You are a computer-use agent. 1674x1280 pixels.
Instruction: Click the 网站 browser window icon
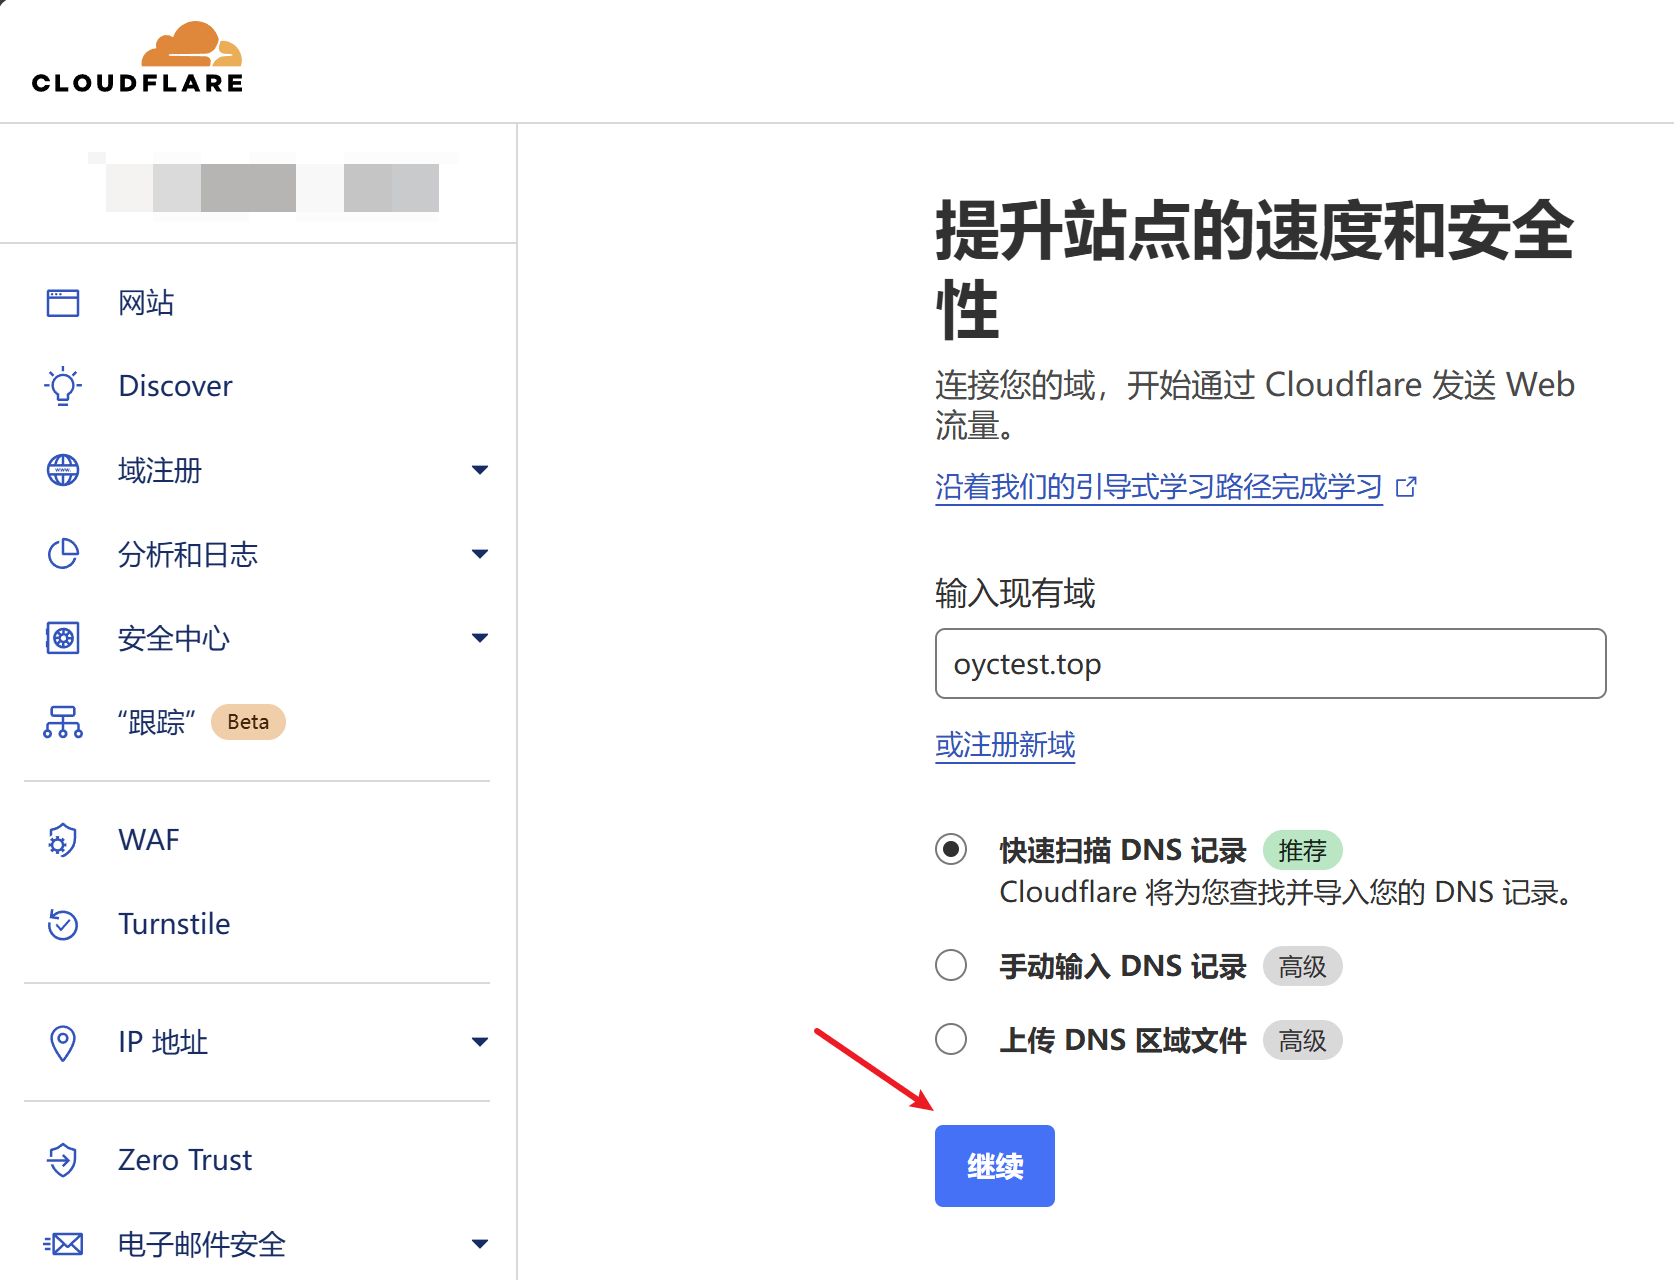(63, 302)
